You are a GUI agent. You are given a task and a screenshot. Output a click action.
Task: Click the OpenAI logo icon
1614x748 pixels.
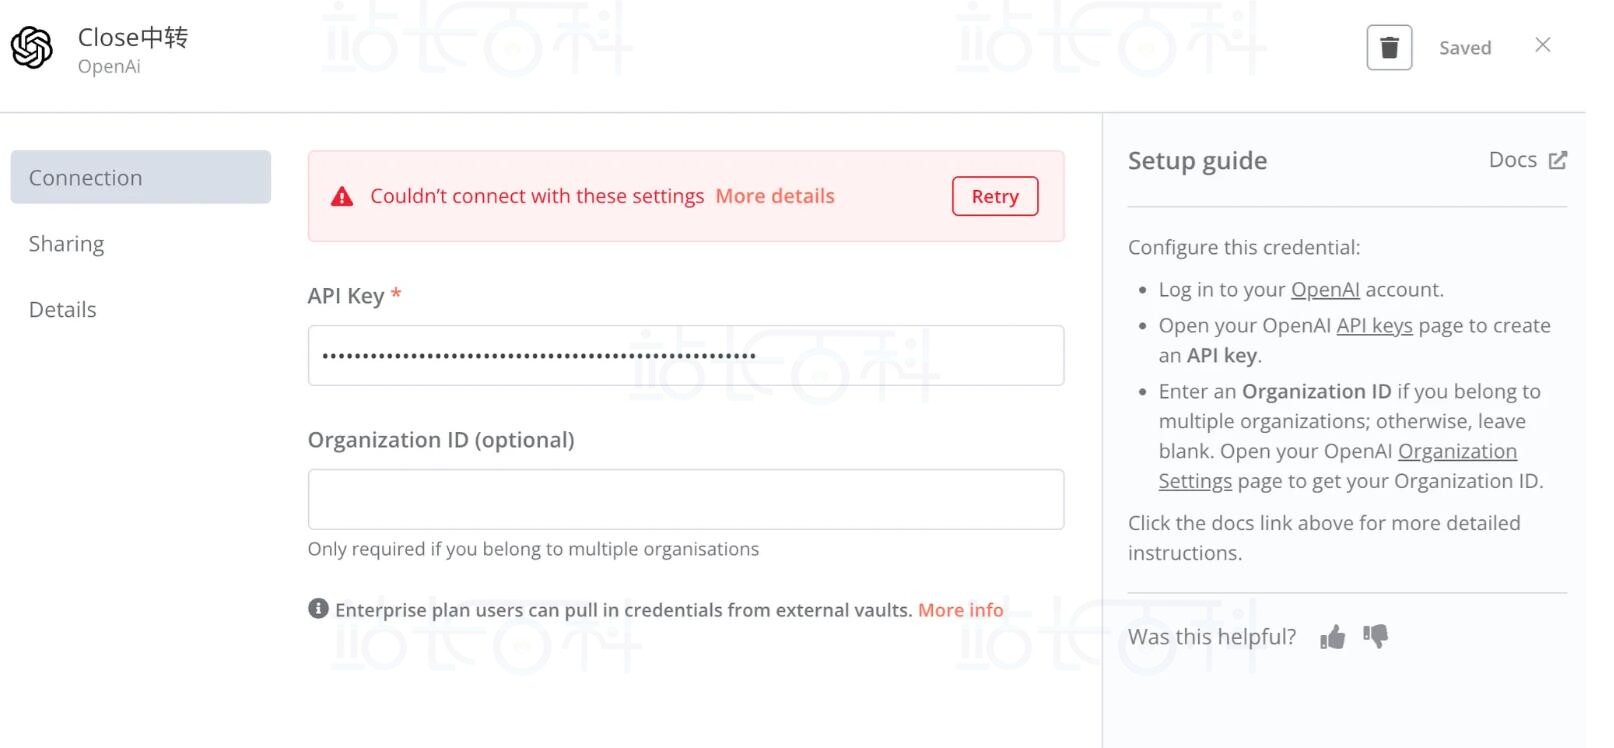[32, 48]
